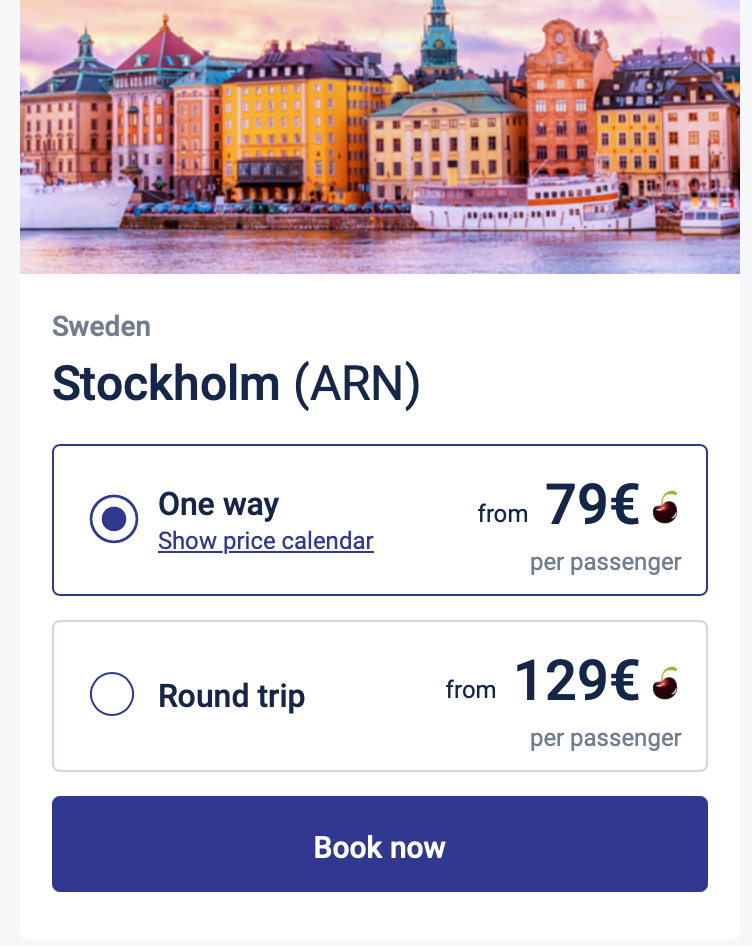Click the 129€ round trip price
Image resolution: width=752 pixels, height=946 pixels.
(576, 680)
